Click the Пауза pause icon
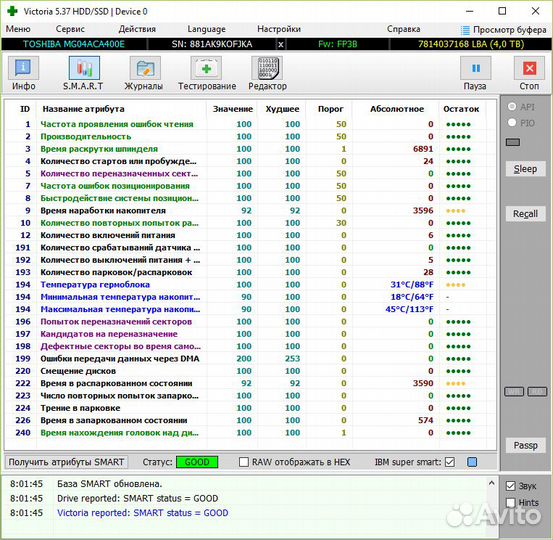This screenshot has width=553, height=540. [x=475, y=68]
